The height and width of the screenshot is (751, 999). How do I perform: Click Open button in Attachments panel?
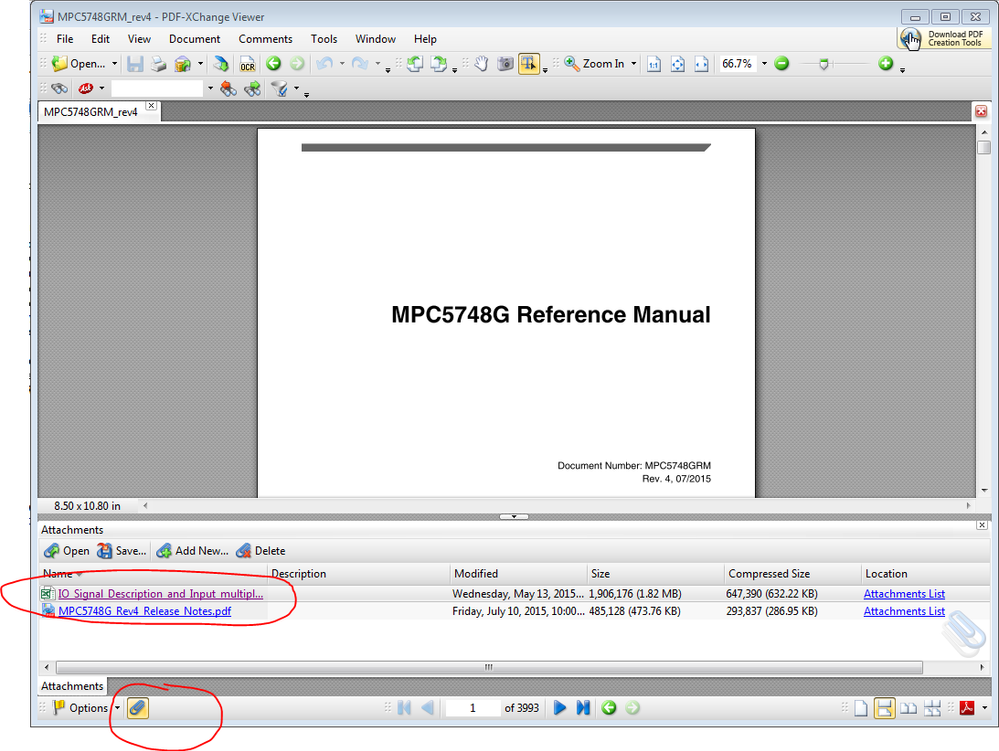point(66,551)
